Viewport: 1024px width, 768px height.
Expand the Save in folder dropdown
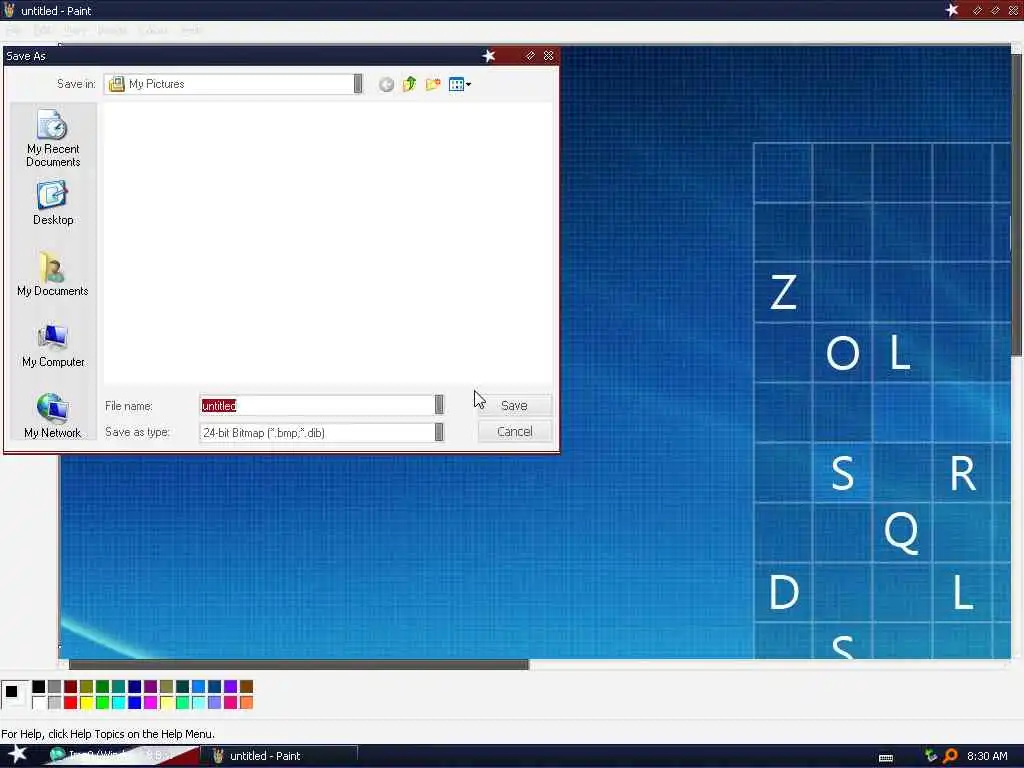358,84
